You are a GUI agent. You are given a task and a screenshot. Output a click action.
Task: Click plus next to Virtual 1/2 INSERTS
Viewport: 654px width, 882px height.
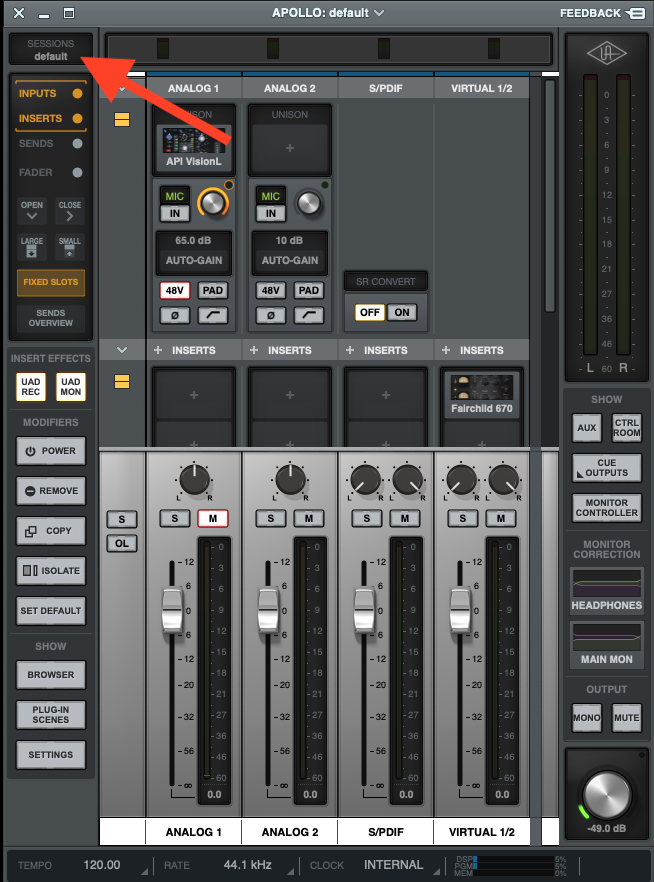coord(446,350)
